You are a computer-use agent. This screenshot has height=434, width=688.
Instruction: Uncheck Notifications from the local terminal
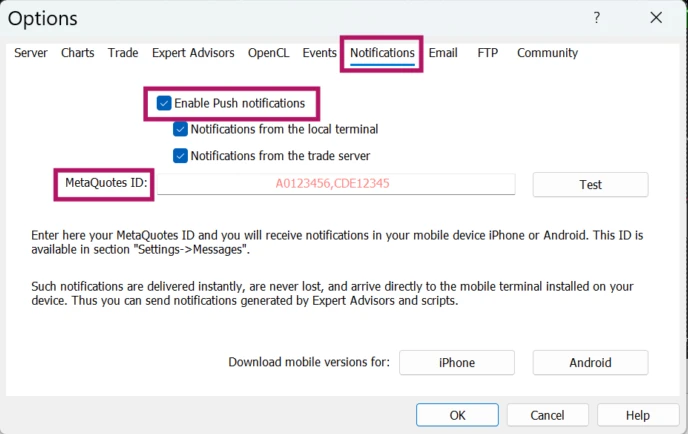coord(180,129)
